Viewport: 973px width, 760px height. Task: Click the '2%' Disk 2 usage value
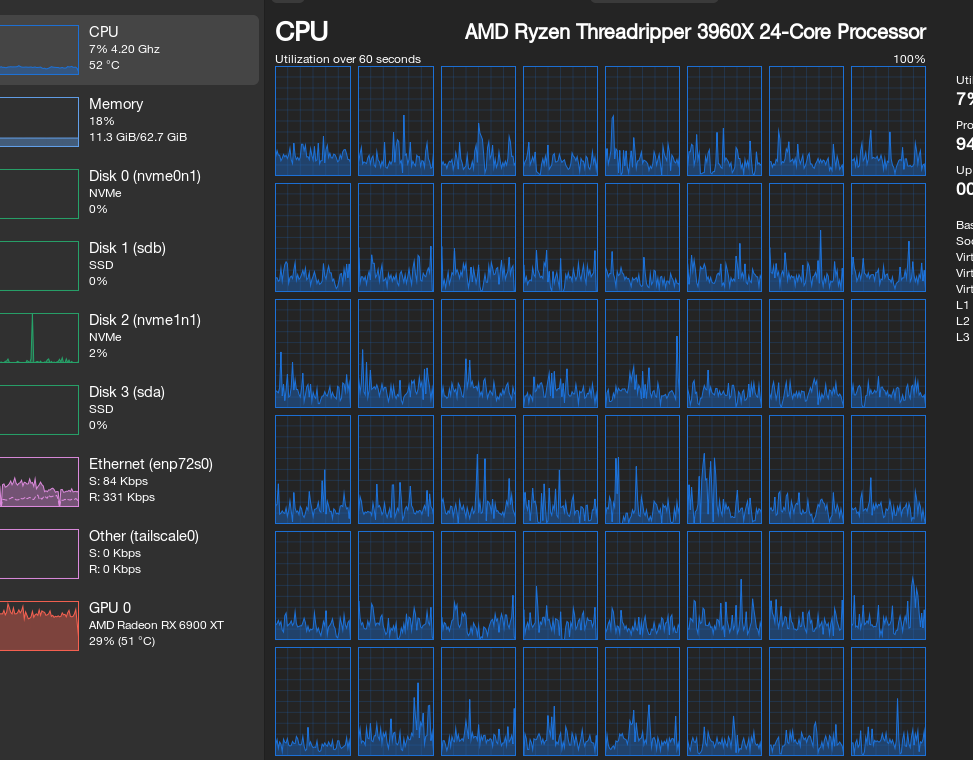[98, 353]
